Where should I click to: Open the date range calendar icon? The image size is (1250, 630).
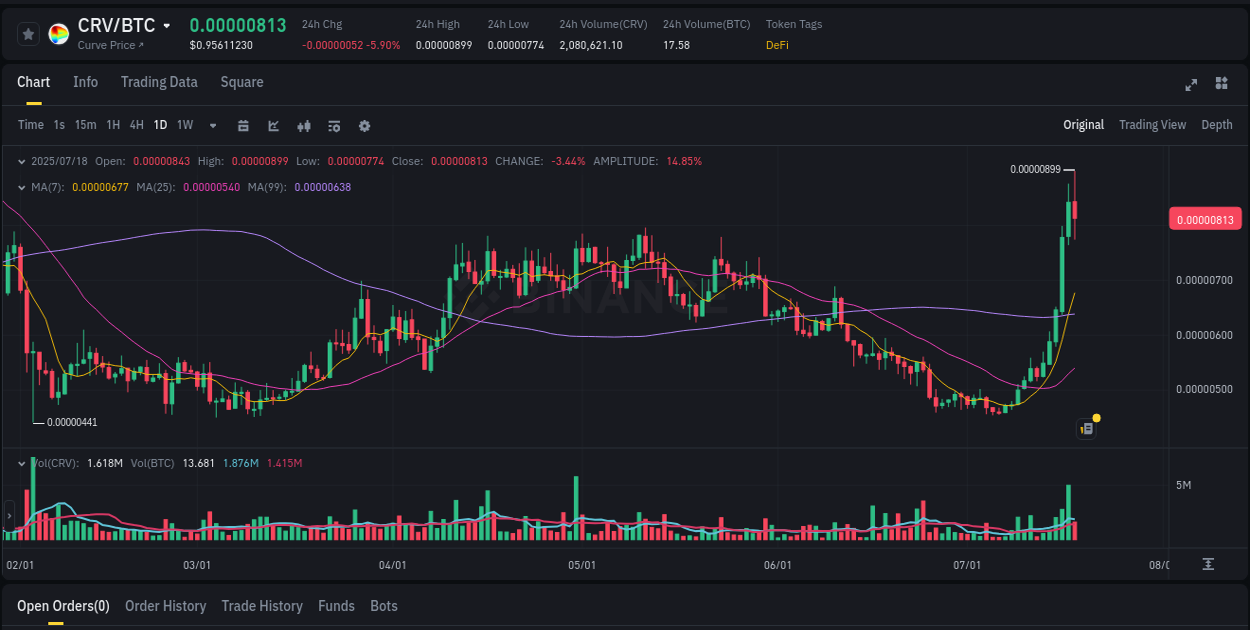243,126
